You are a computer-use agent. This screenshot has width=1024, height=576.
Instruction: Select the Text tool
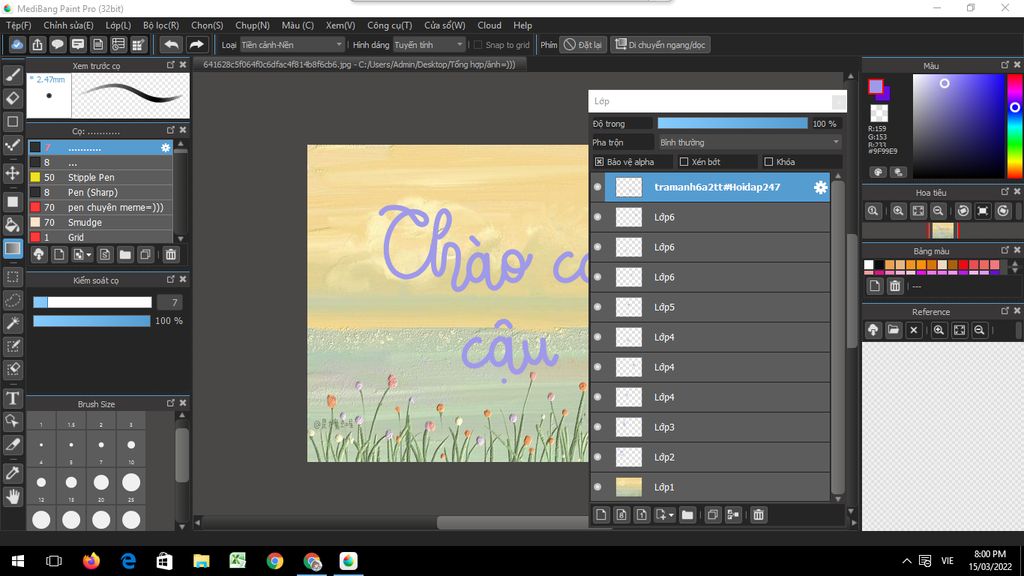click(x=12, y=398)
